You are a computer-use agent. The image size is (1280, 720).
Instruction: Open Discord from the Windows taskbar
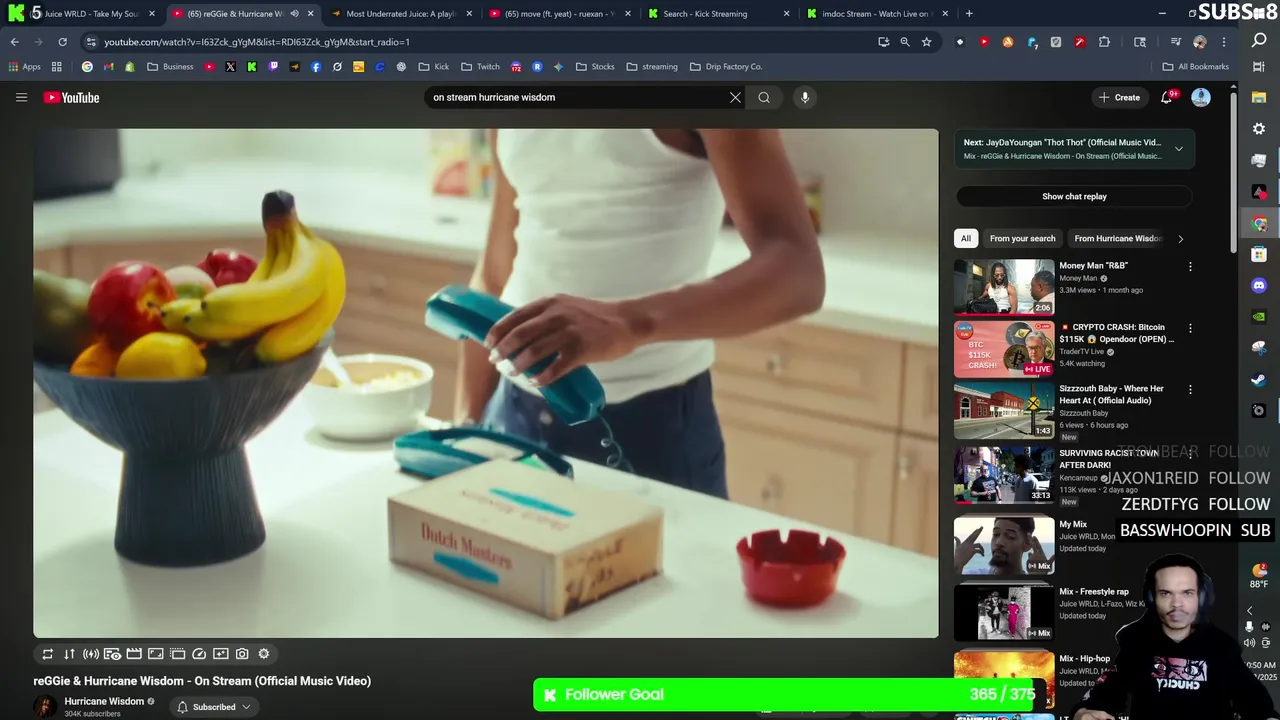point(1259,286)
